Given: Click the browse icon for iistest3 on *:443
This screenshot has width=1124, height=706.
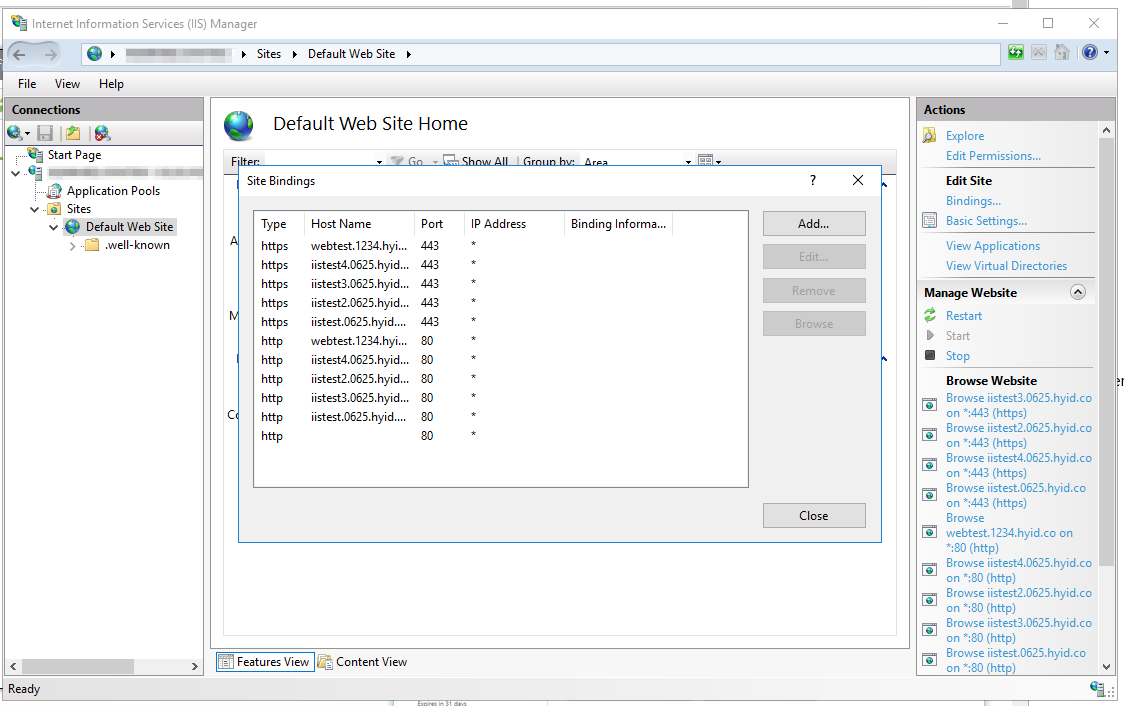Looking at the screenshot, I should (x=930, y=405).
